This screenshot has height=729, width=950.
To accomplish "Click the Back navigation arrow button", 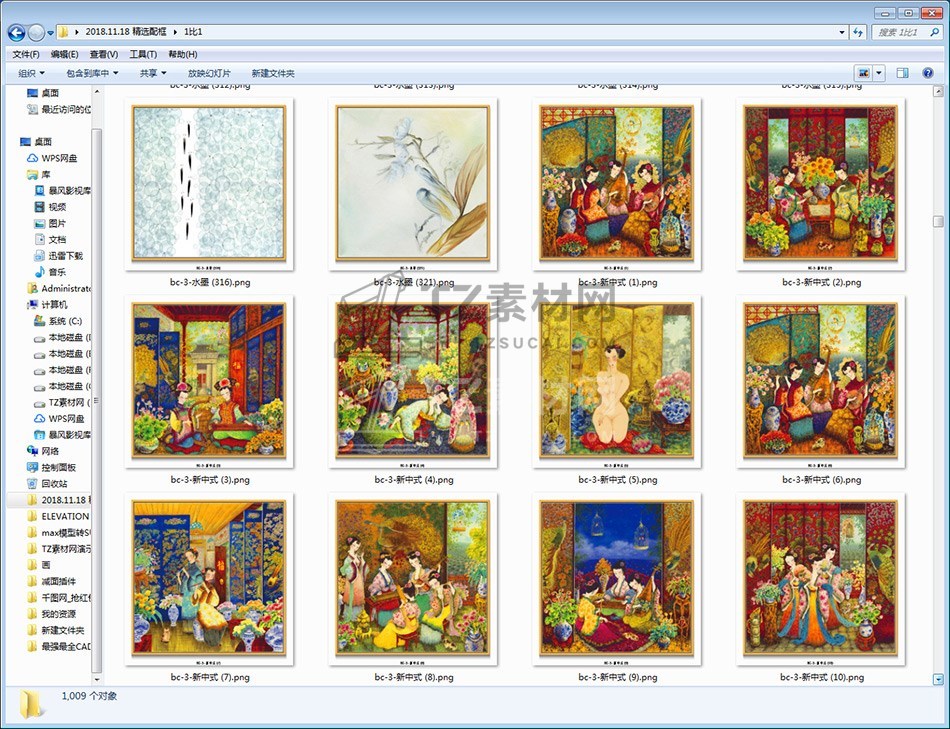I will (x=16, y=32).
